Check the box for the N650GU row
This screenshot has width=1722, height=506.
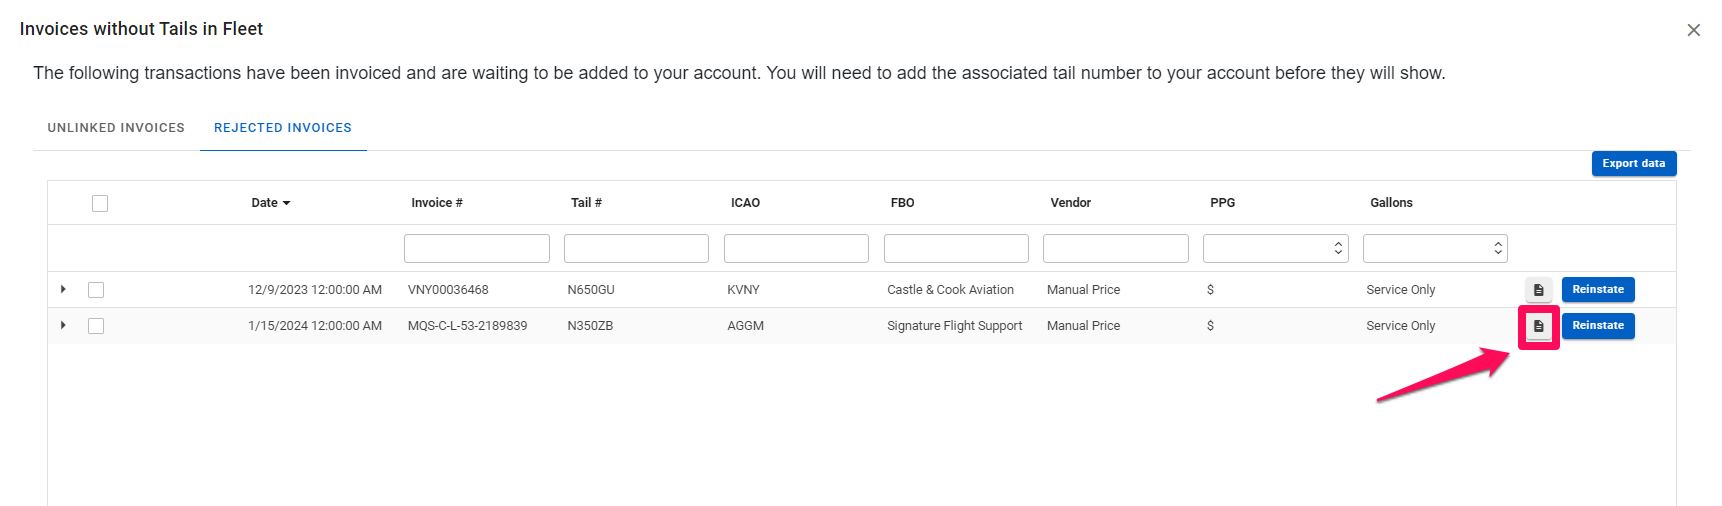(96, 290)
